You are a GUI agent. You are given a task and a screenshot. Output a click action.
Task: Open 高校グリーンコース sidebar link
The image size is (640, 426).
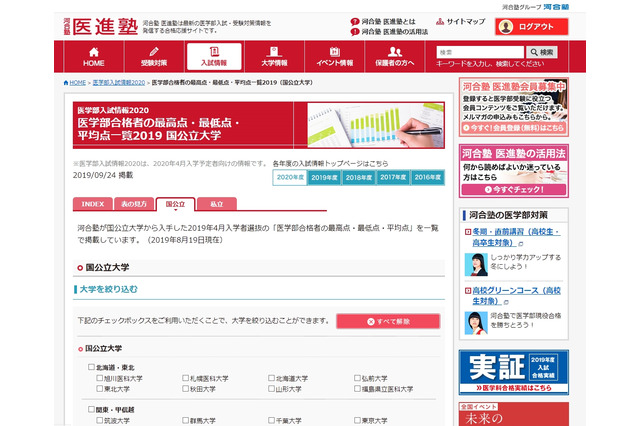[516, 296]
